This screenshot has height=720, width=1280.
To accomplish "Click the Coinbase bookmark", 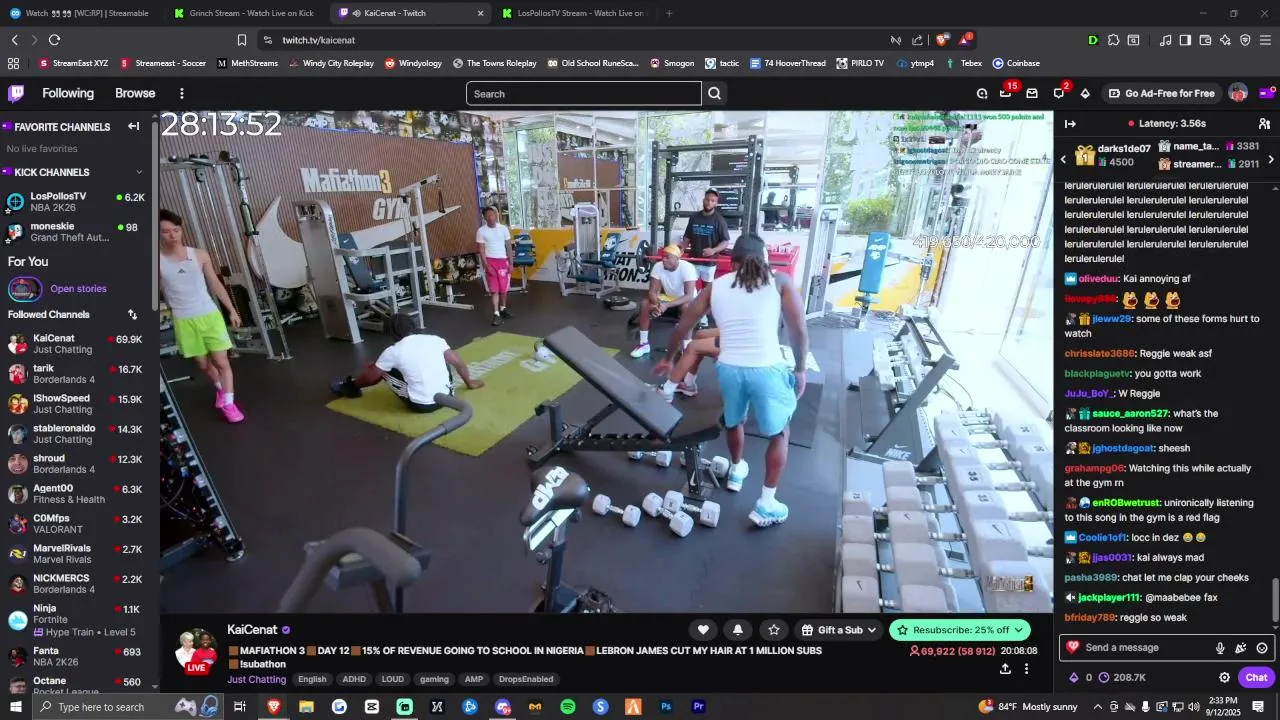I will pos(1016,63).
